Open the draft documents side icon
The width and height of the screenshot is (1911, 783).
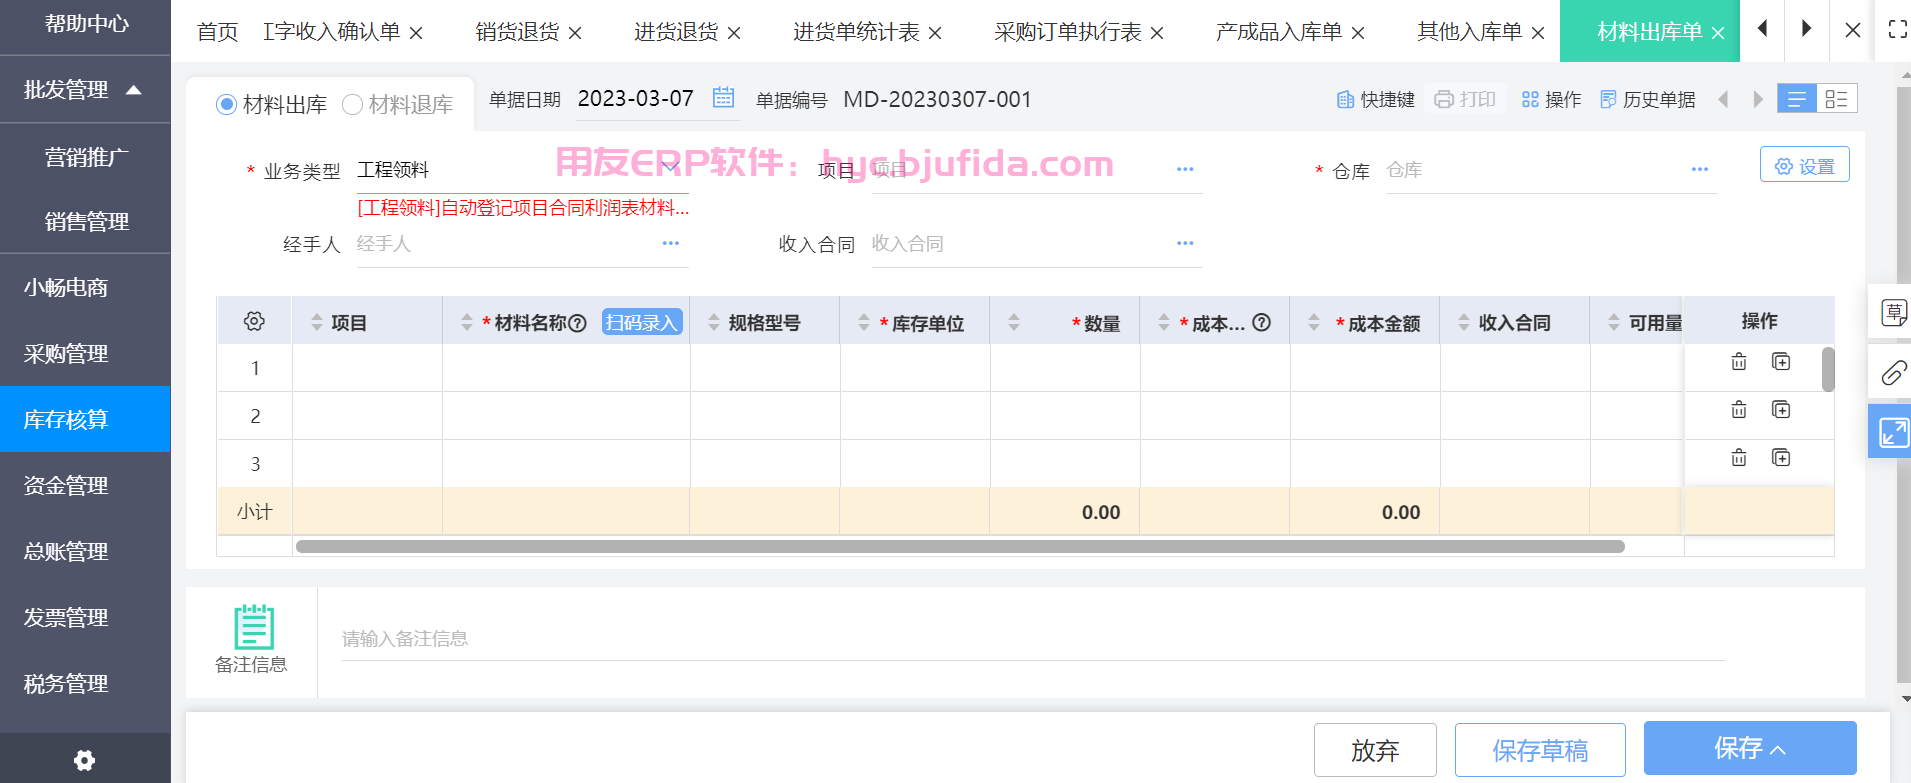(x=1893, y=314)
